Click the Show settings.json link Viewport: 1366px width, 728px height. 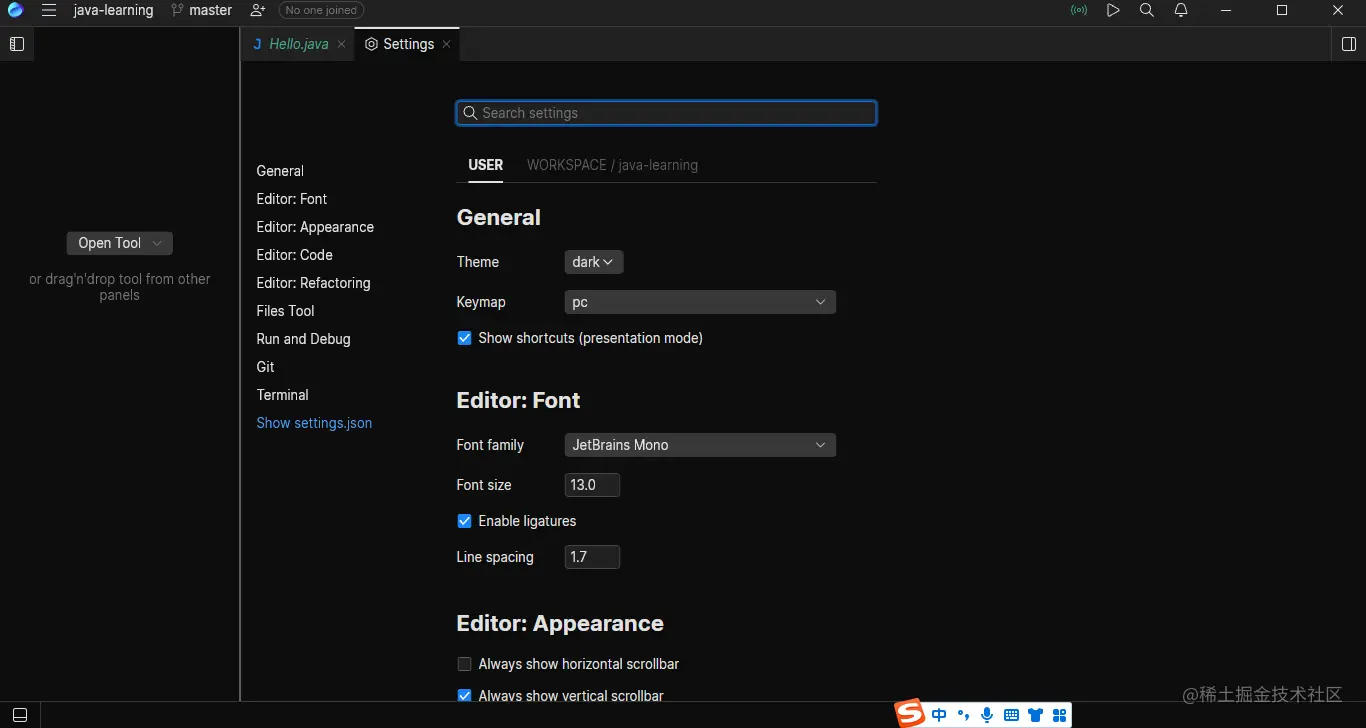tap(314, 423)
